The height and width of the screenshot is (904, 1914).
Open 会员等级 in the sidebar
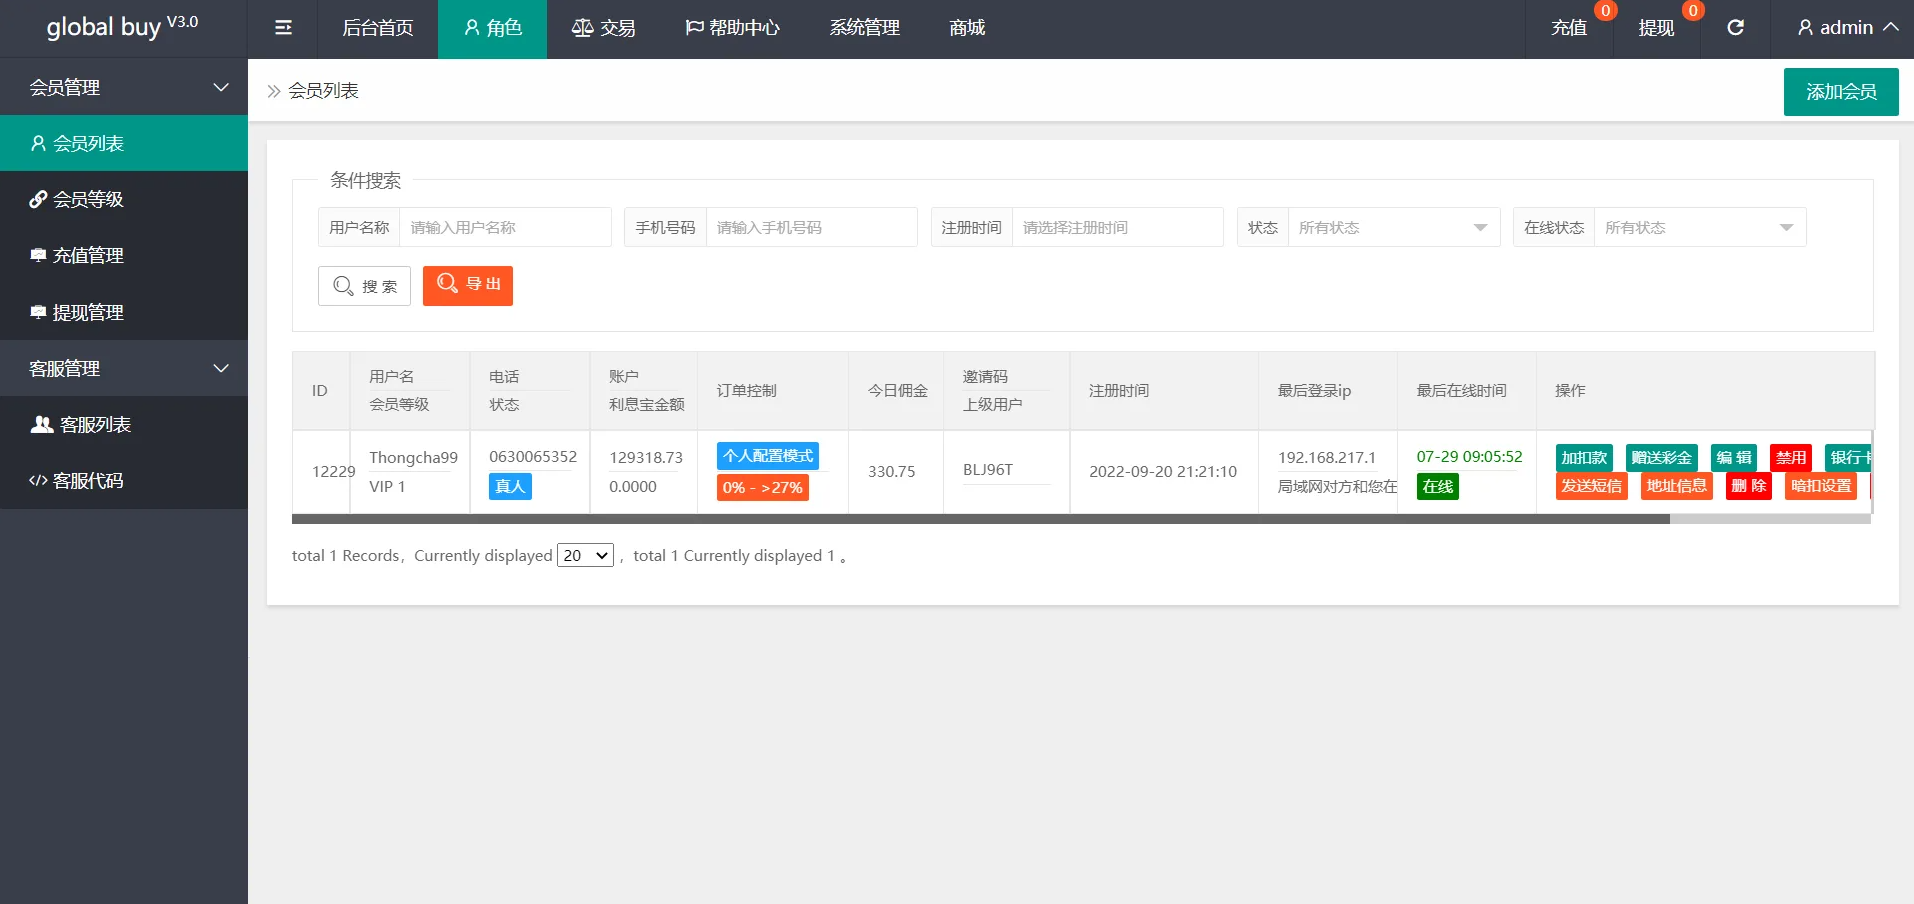coord(88,199)
